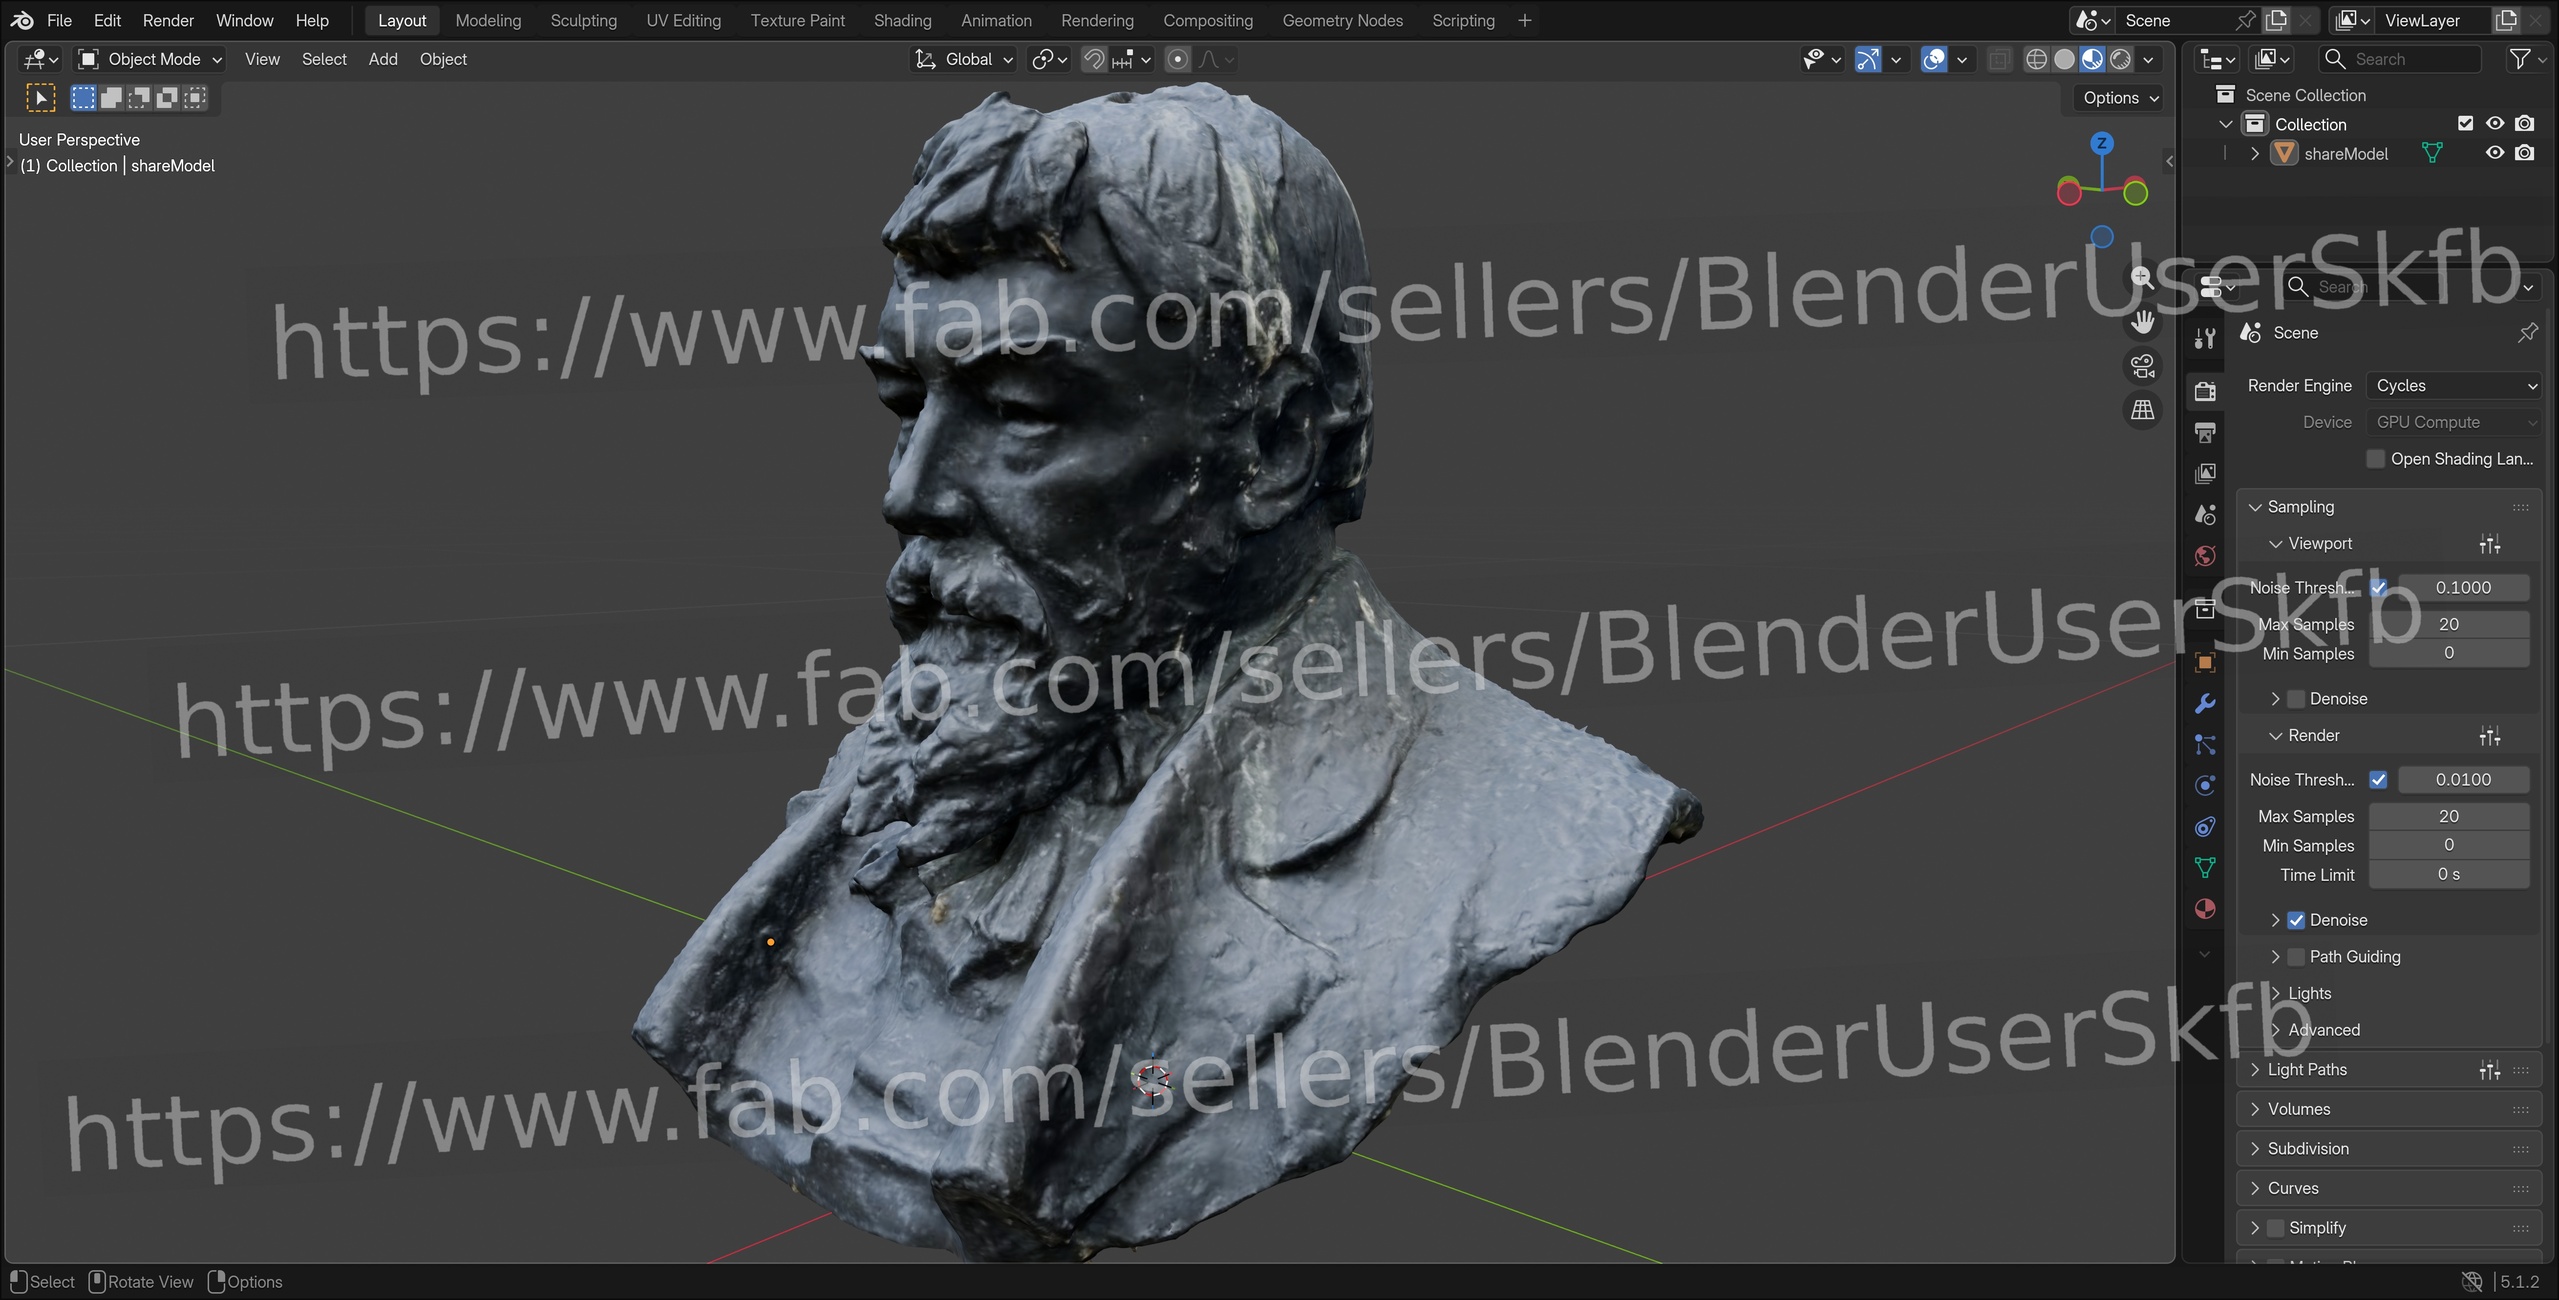Image resolution: width=2559 pixels, height=1300 pixels.
Task: Open the World properties tab
Action: 2205,556
